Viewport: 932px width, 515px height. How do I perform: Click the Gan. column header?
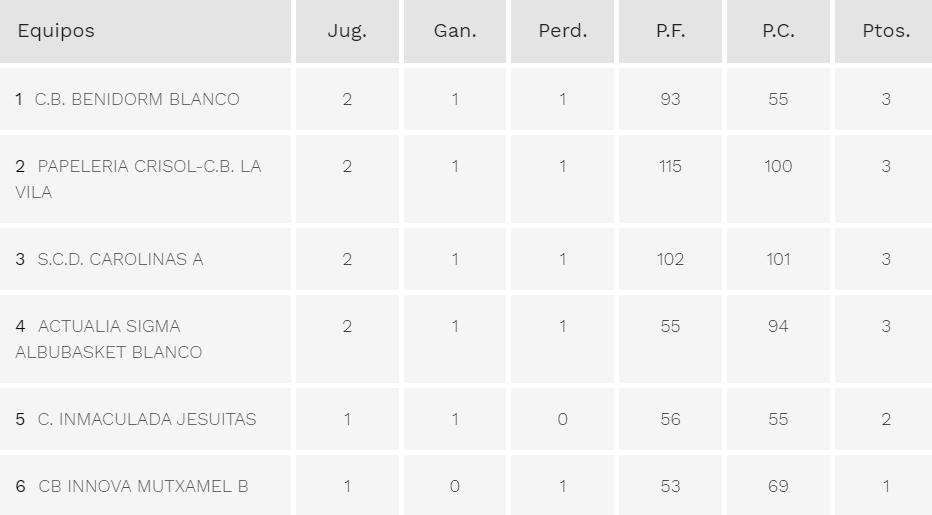pos(455,30)
